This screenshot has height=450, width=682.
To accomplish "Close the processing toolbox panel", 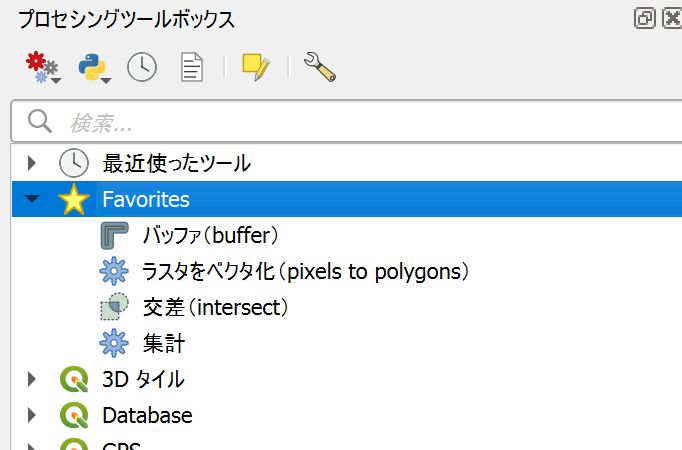I will 672,18.
